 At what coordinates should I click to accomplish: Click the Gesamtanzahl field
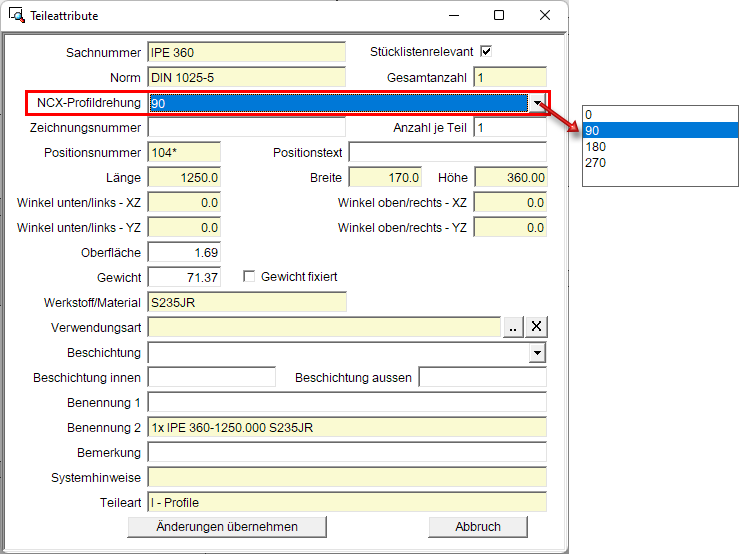pyautogui.click(x=510, y=77)
